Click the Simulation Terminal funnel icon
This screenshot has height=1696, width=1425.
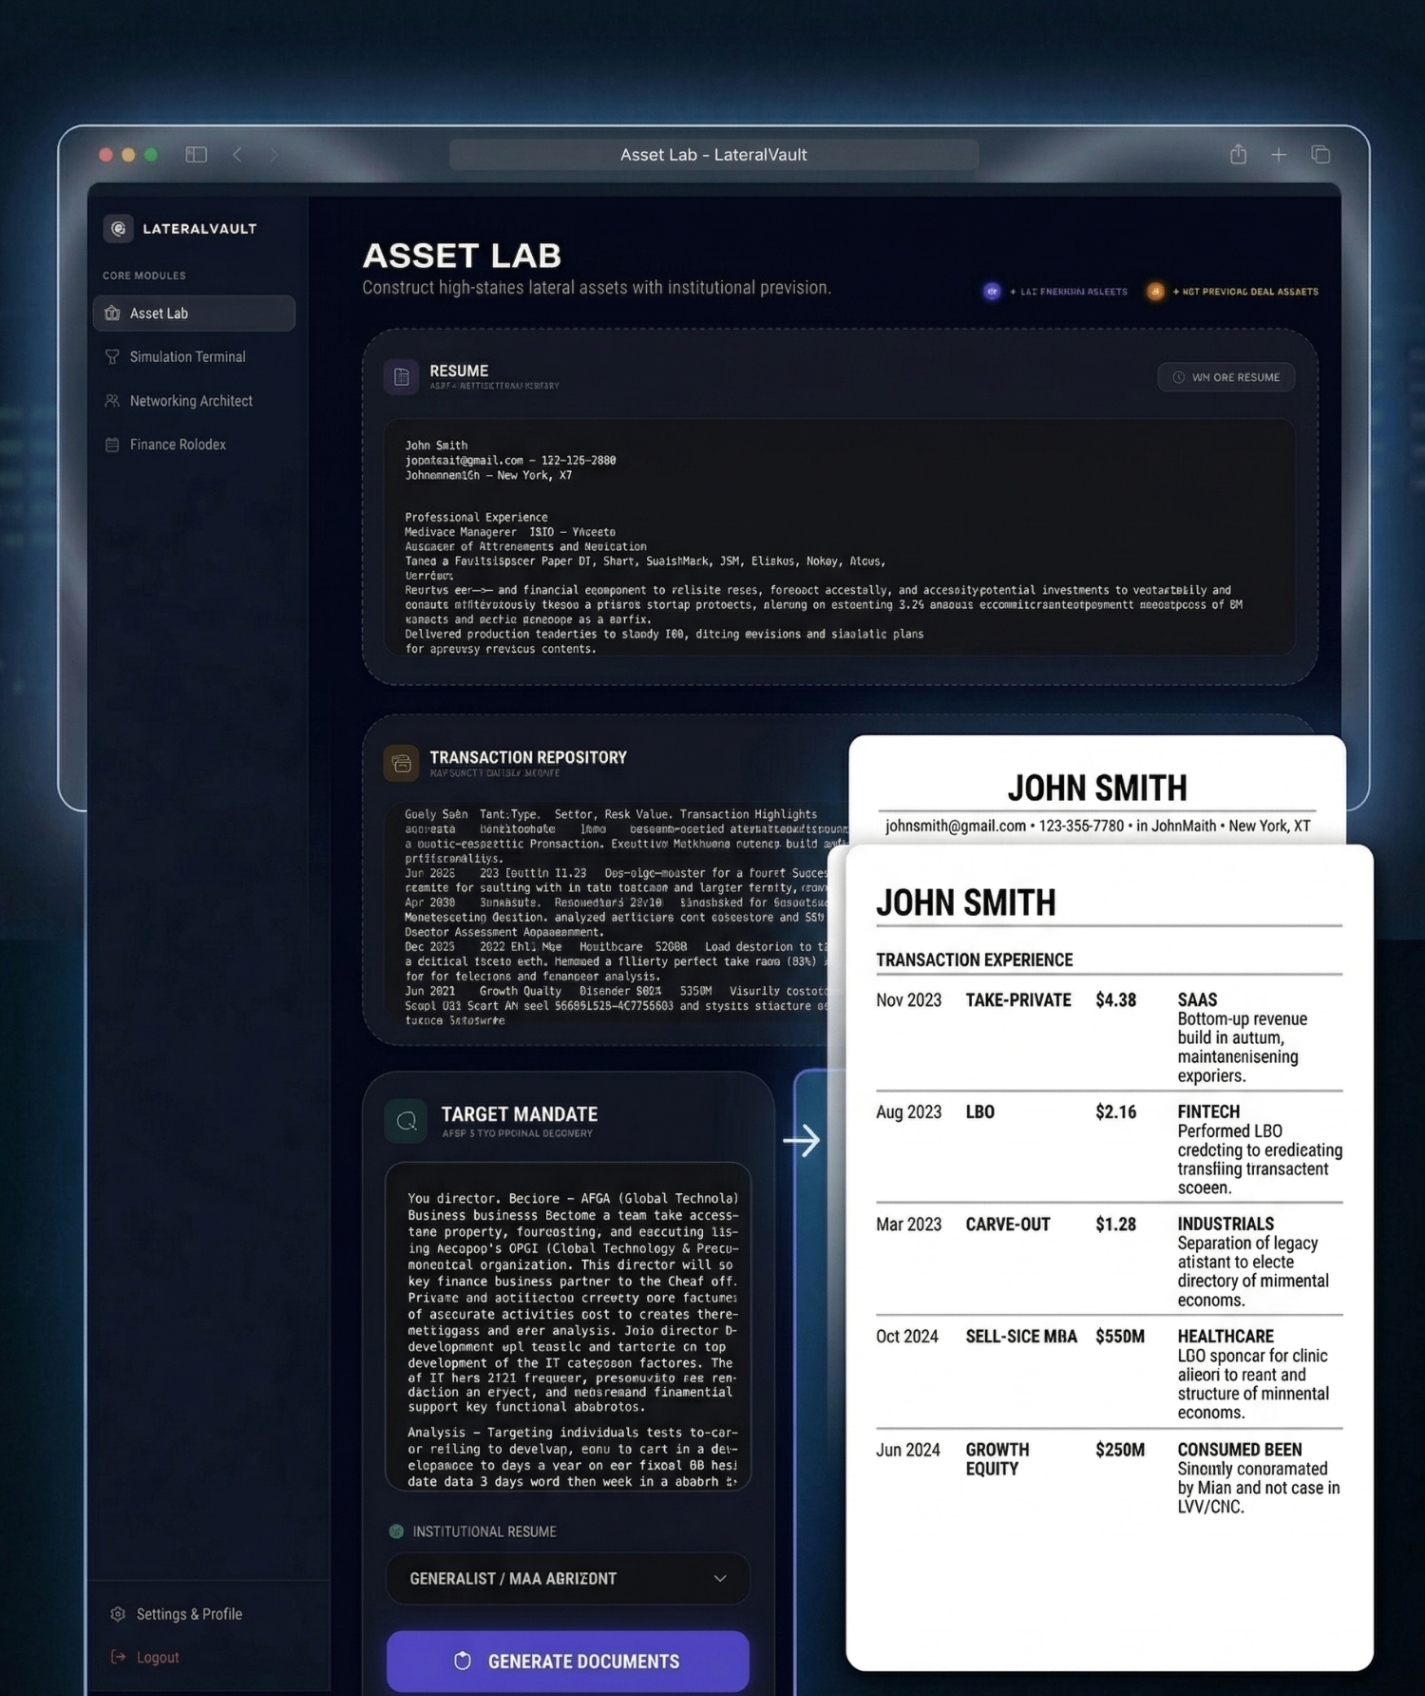(112, 357)
